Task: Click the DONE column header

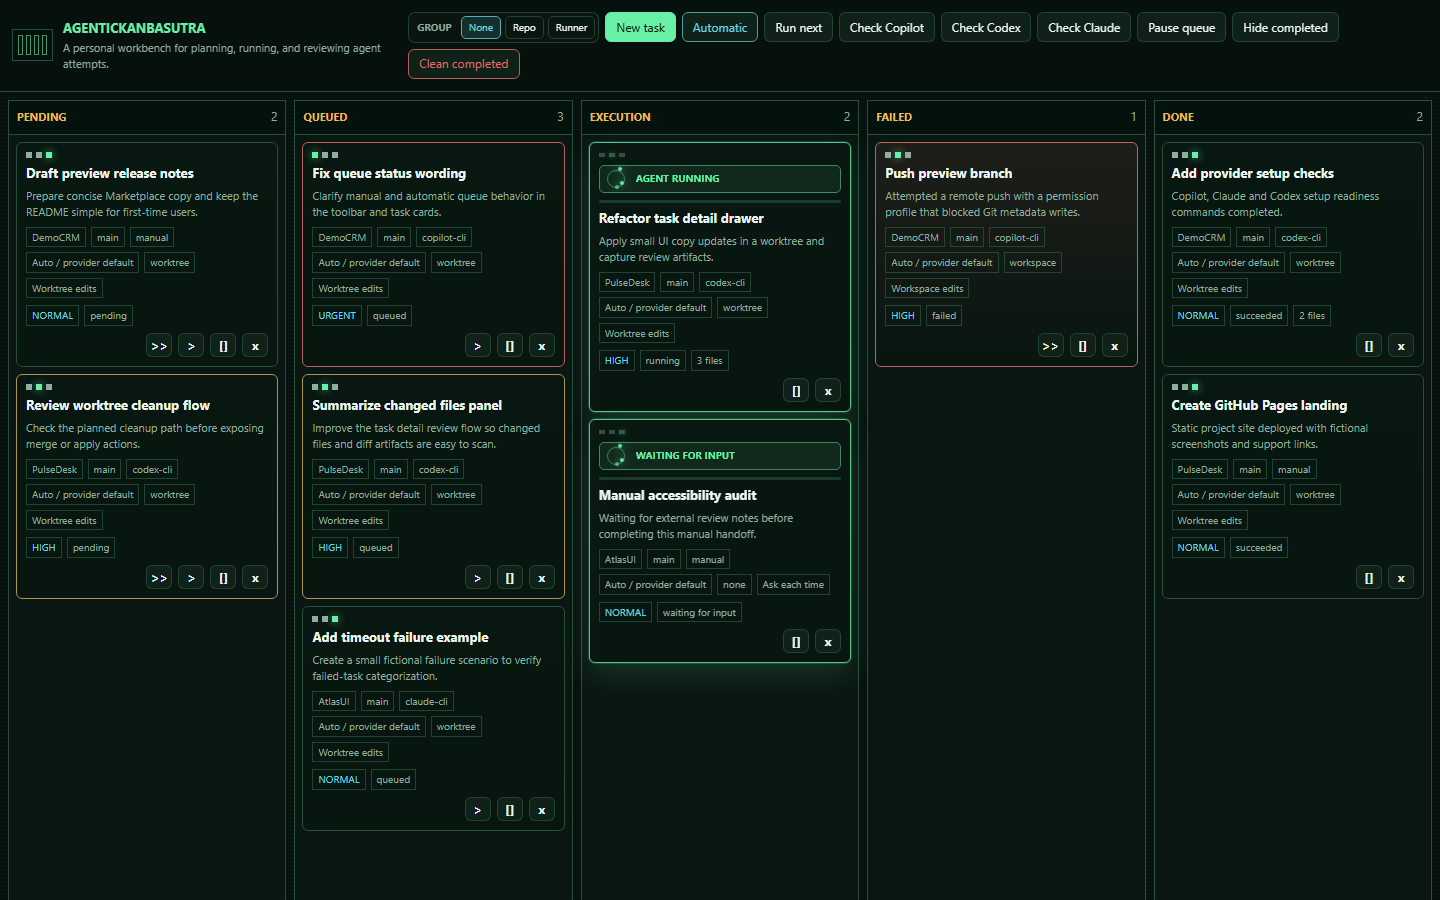Action: [1292, 117]
